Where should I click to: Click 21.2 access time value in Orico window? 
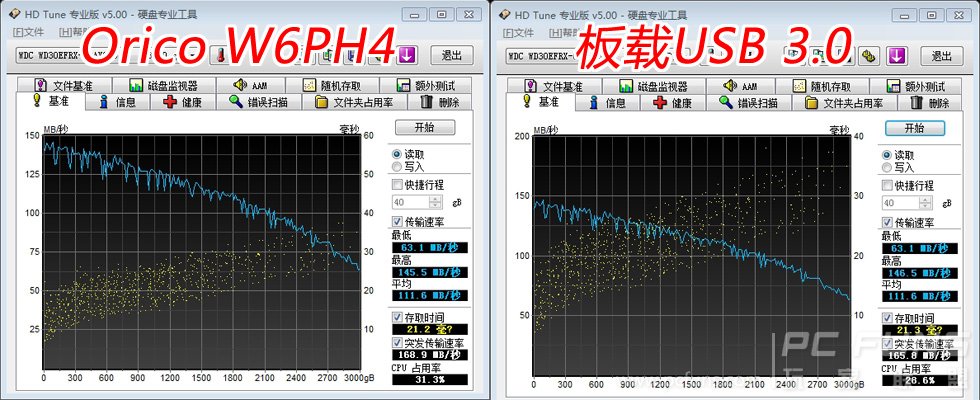(429, 330)
